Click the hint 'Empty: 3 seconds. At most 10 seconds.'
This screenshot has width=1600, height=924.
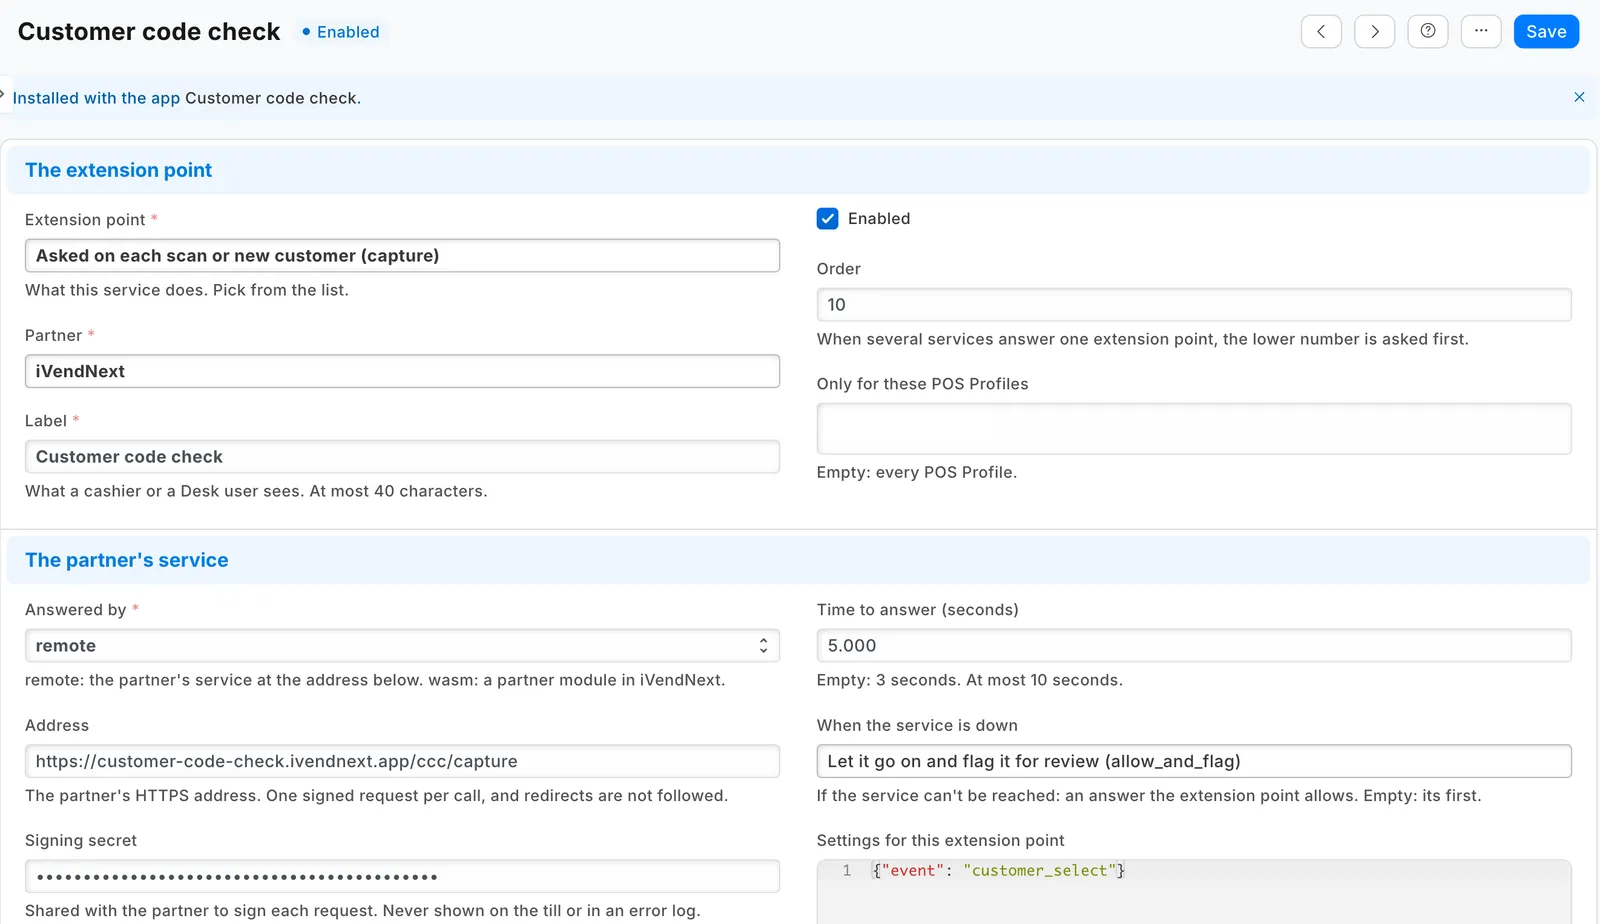click(x=970, y=680)
